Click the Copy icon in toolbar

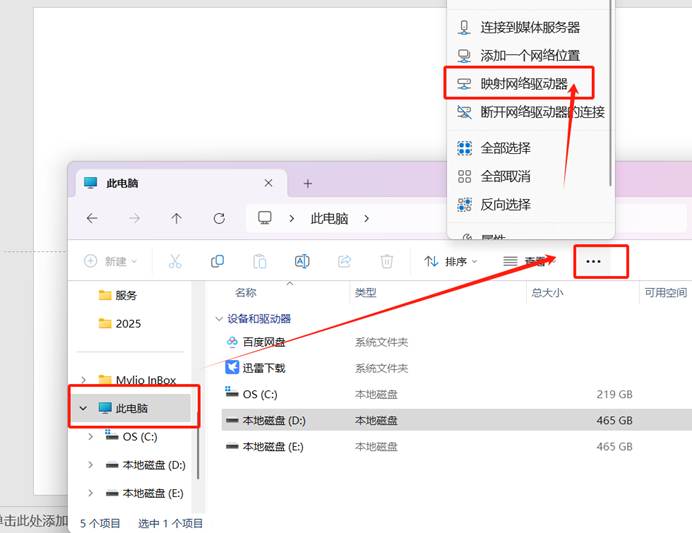click(x=217, y=261)
